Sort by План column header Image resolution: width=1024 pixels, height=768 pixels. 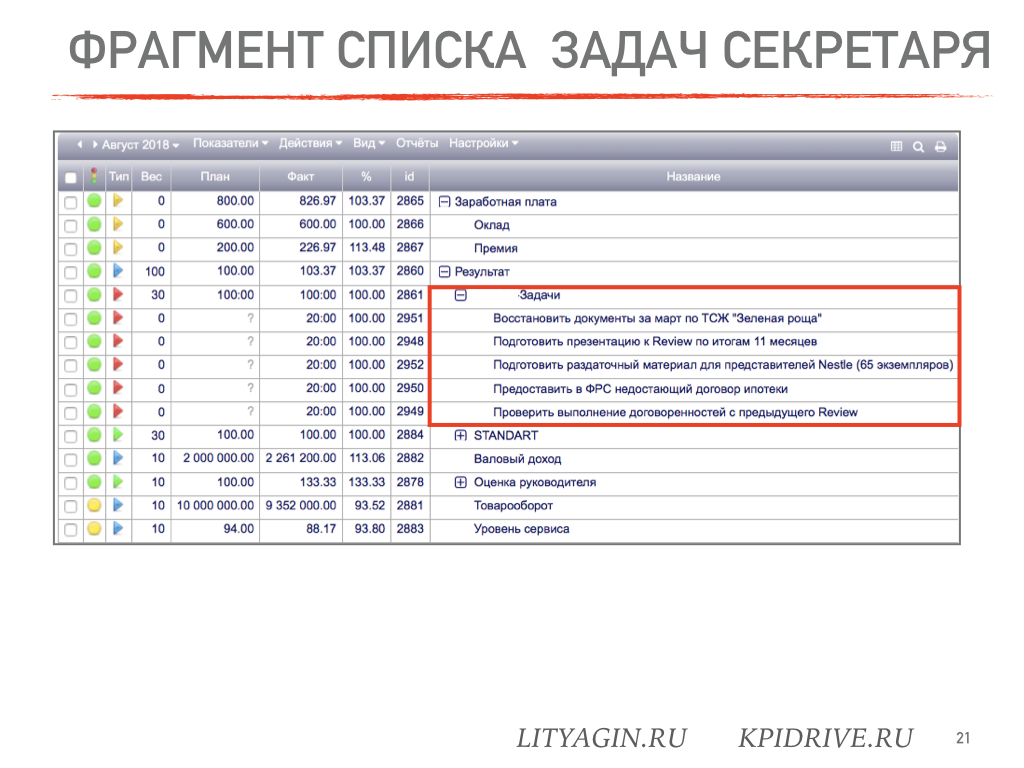point(215,176)
